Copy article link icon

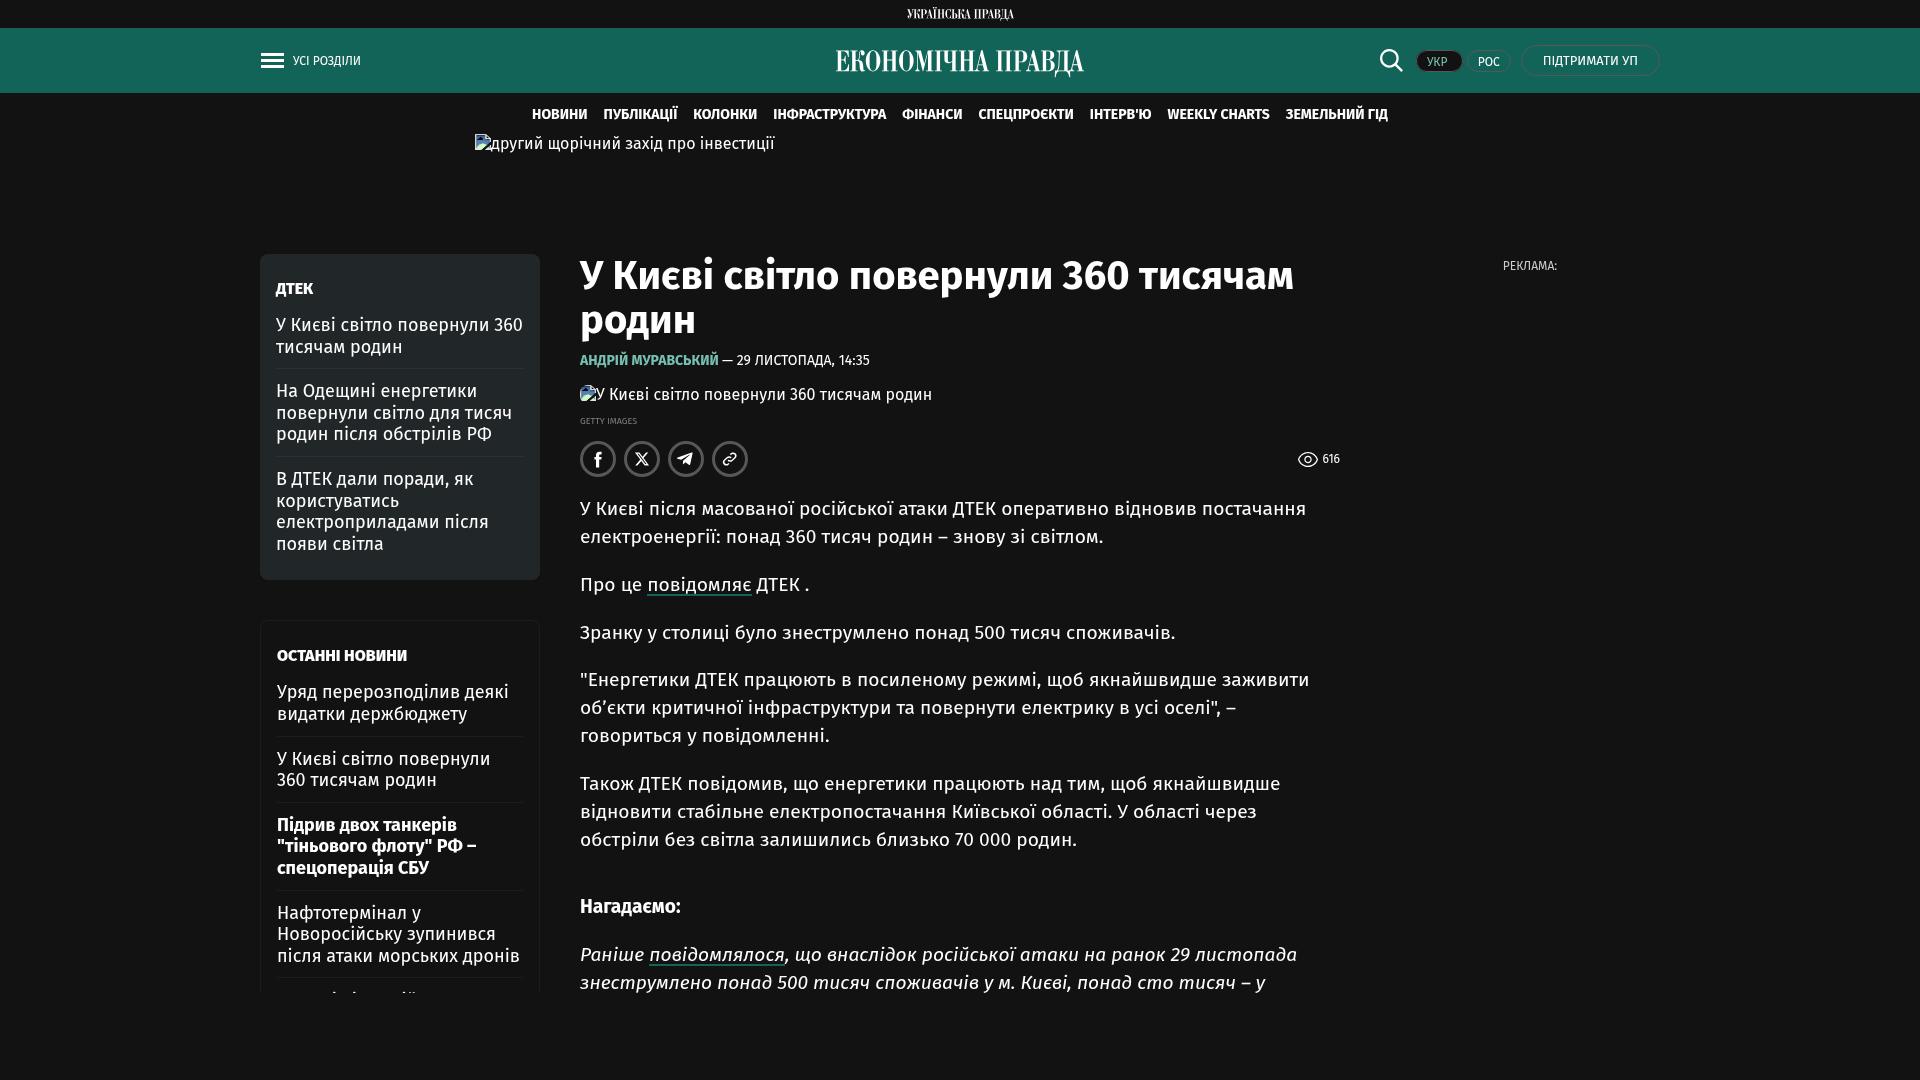(730, 459)
